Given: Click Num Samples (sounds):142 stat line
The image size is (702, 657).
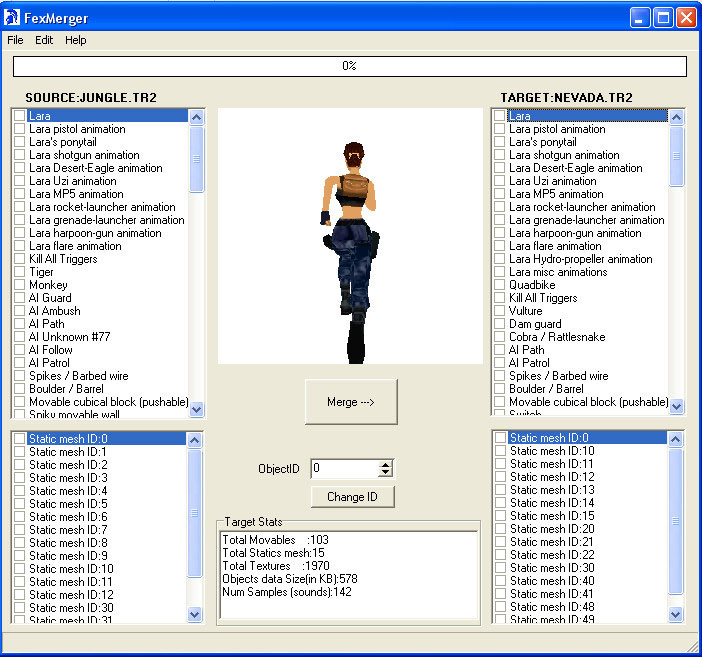Looking at the screenshot, I should point(287,592).
